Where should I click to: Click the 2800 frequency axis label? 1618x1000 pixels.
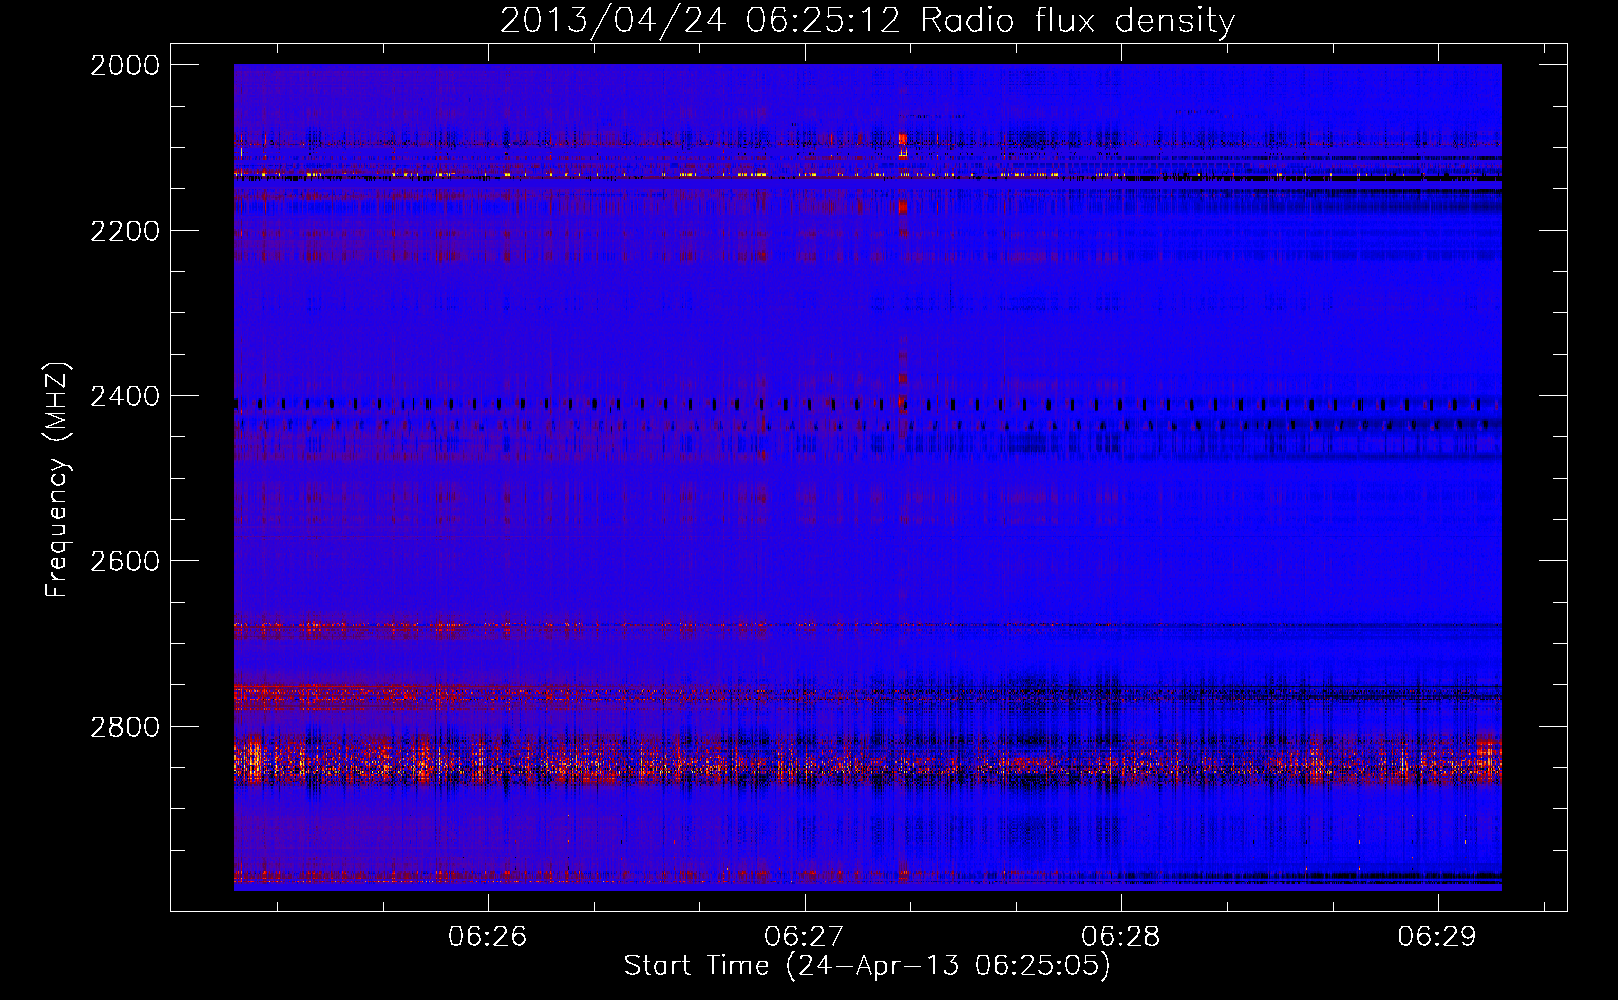(x=125, y=727)
